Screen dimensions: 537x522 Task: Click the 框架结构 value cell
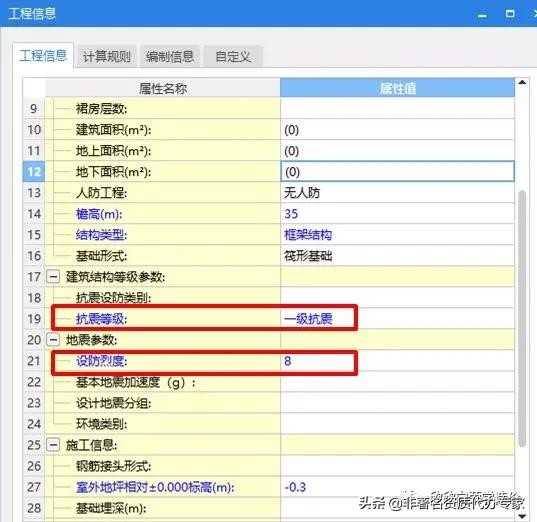398,235
